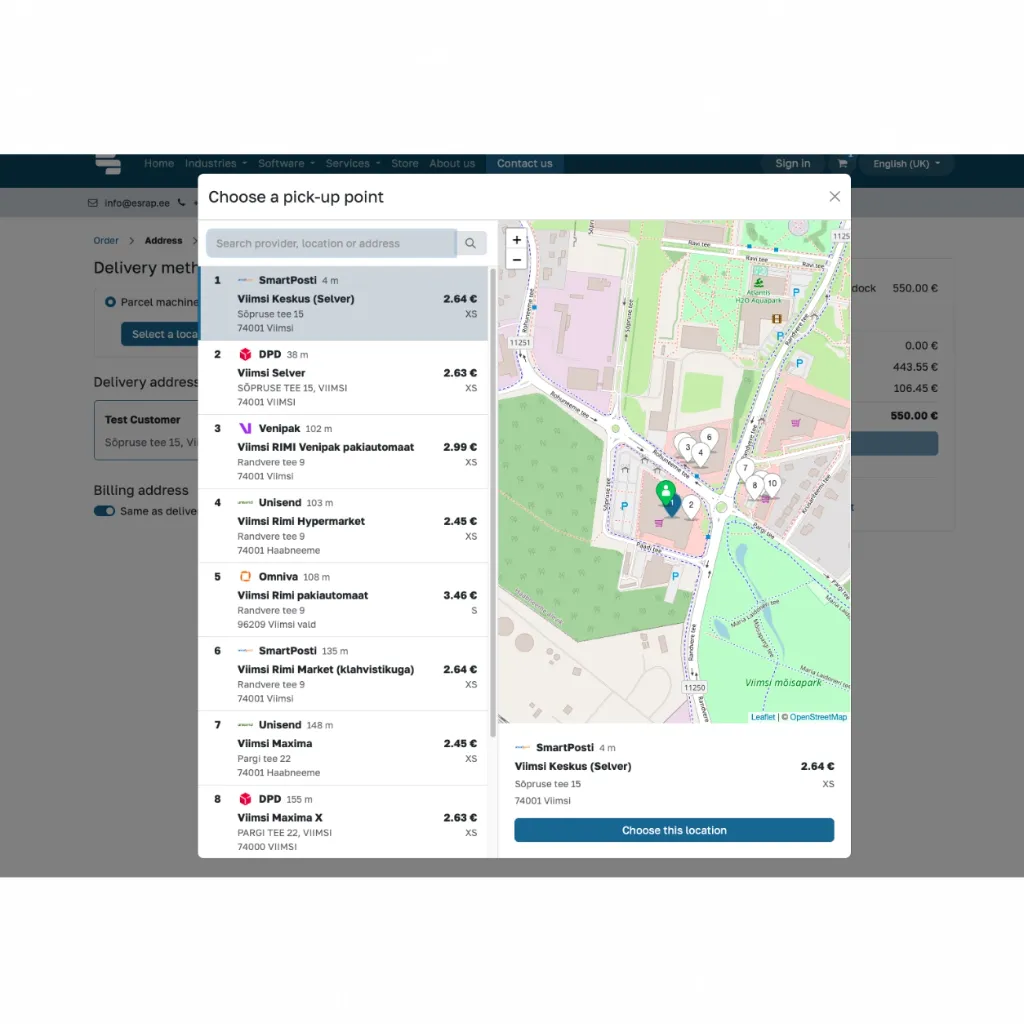Click map marker number 8
The width and height of the screenshot is (1024, 1024).
pyautogui.click(x=755, y=487)
